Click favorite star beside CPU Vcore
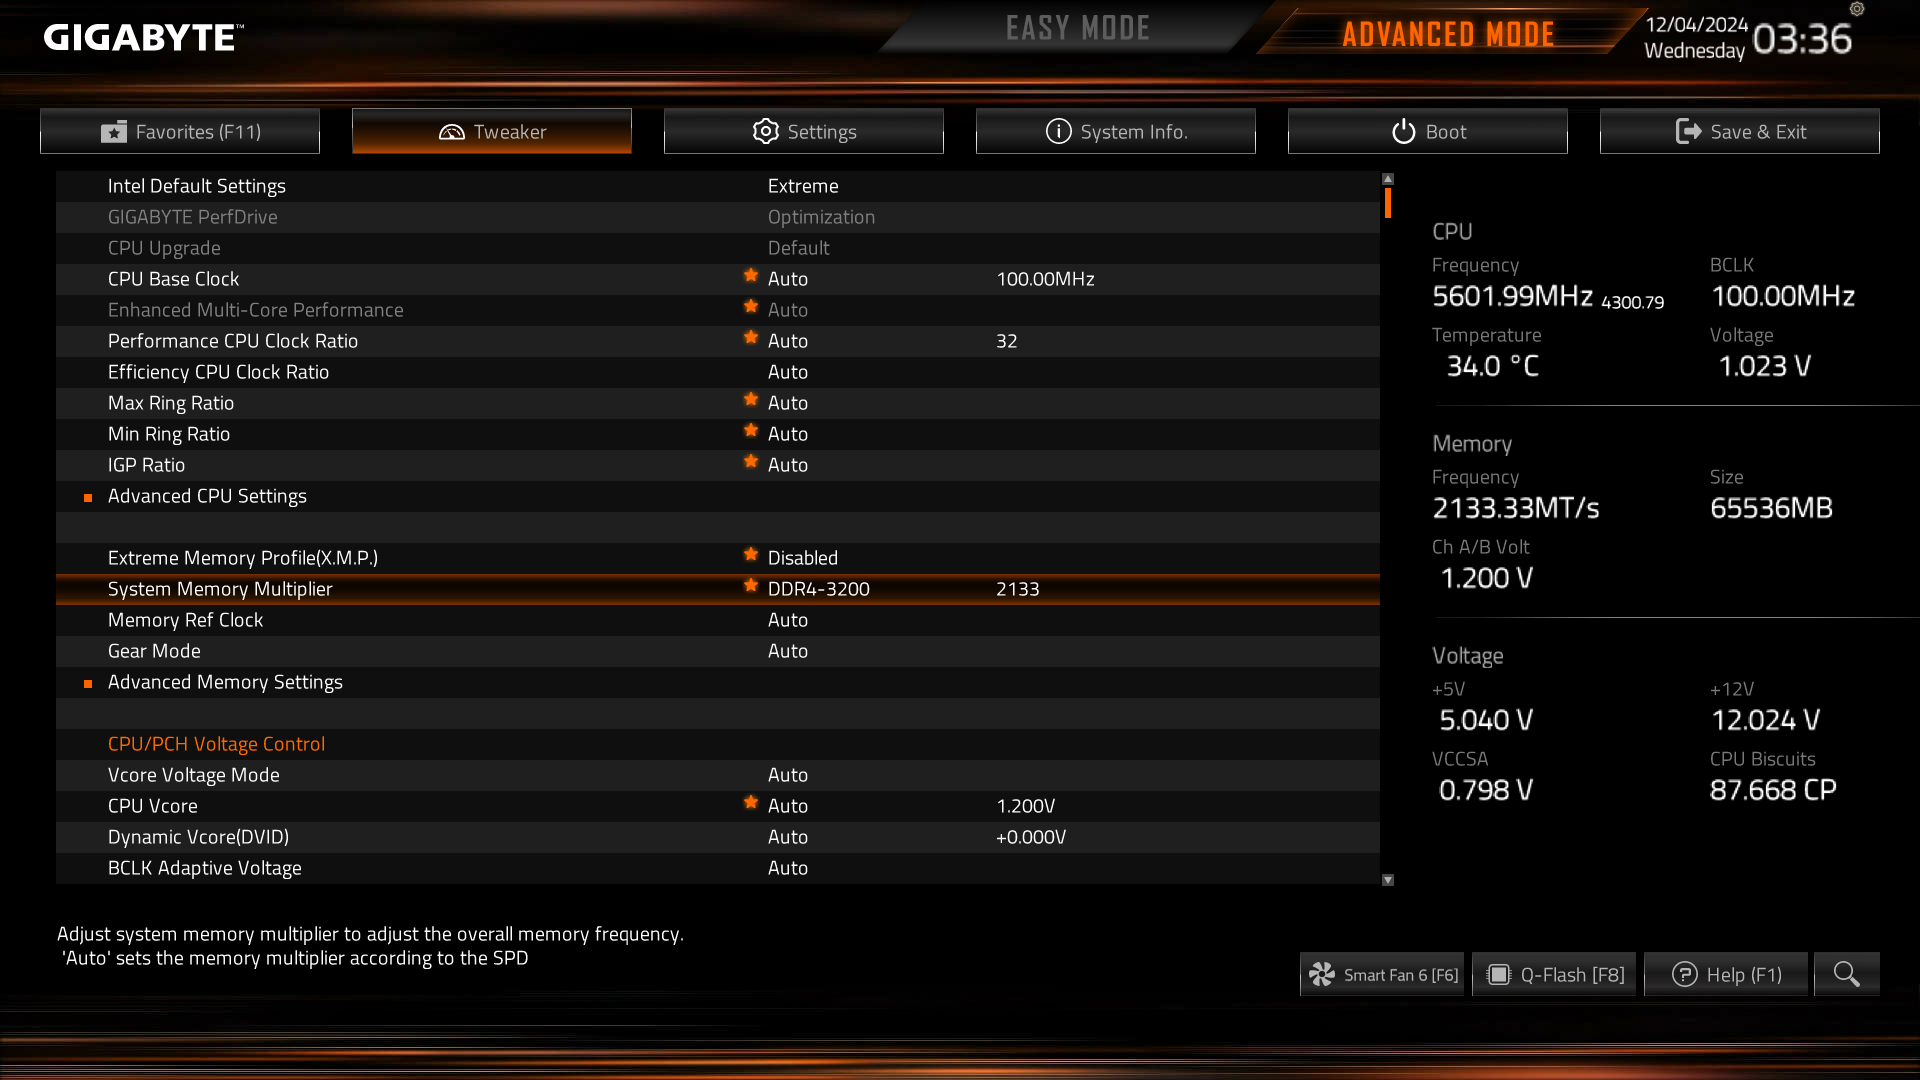The height and width of the screenshot is (1080, 1920). pos(751,803)
